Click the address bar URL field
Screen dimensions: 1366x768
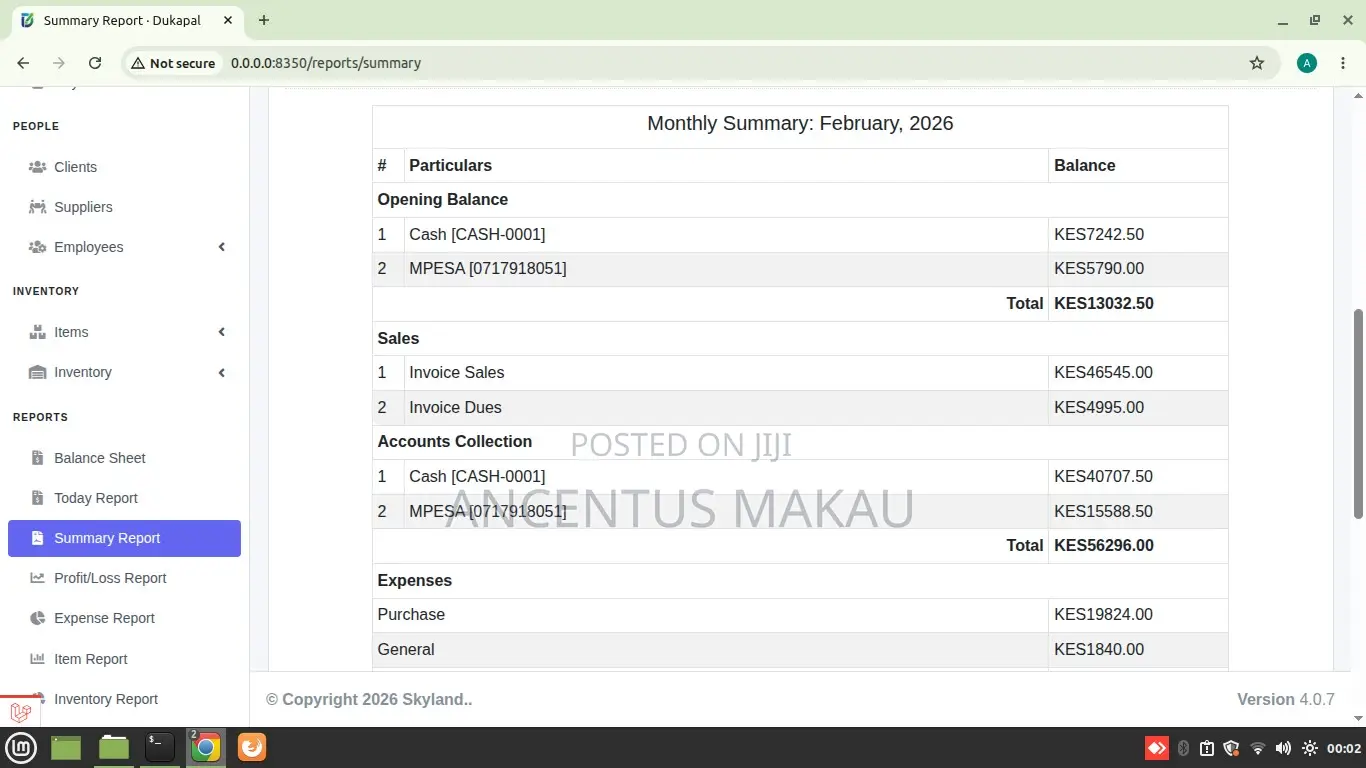tap(700, 63)
